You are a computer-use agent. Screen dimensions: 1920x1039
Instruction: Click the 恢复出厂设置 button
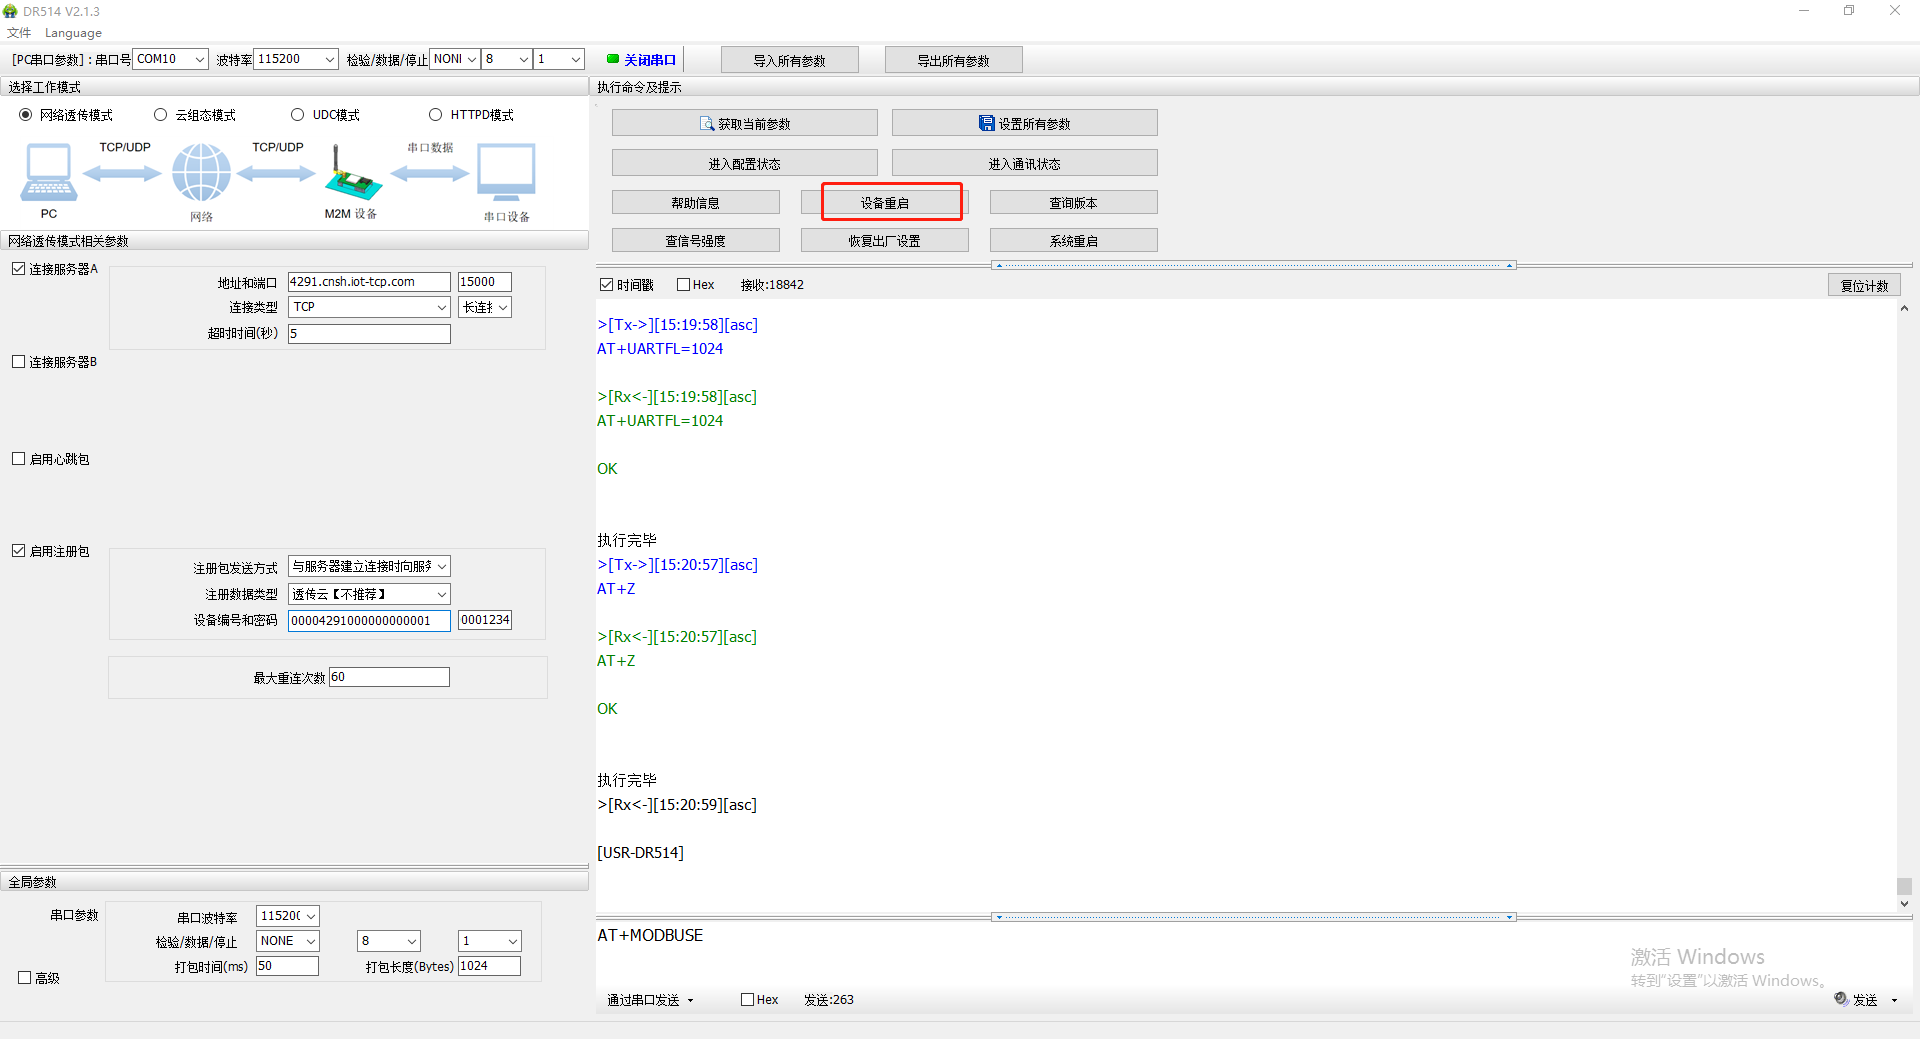click(884, 241)
